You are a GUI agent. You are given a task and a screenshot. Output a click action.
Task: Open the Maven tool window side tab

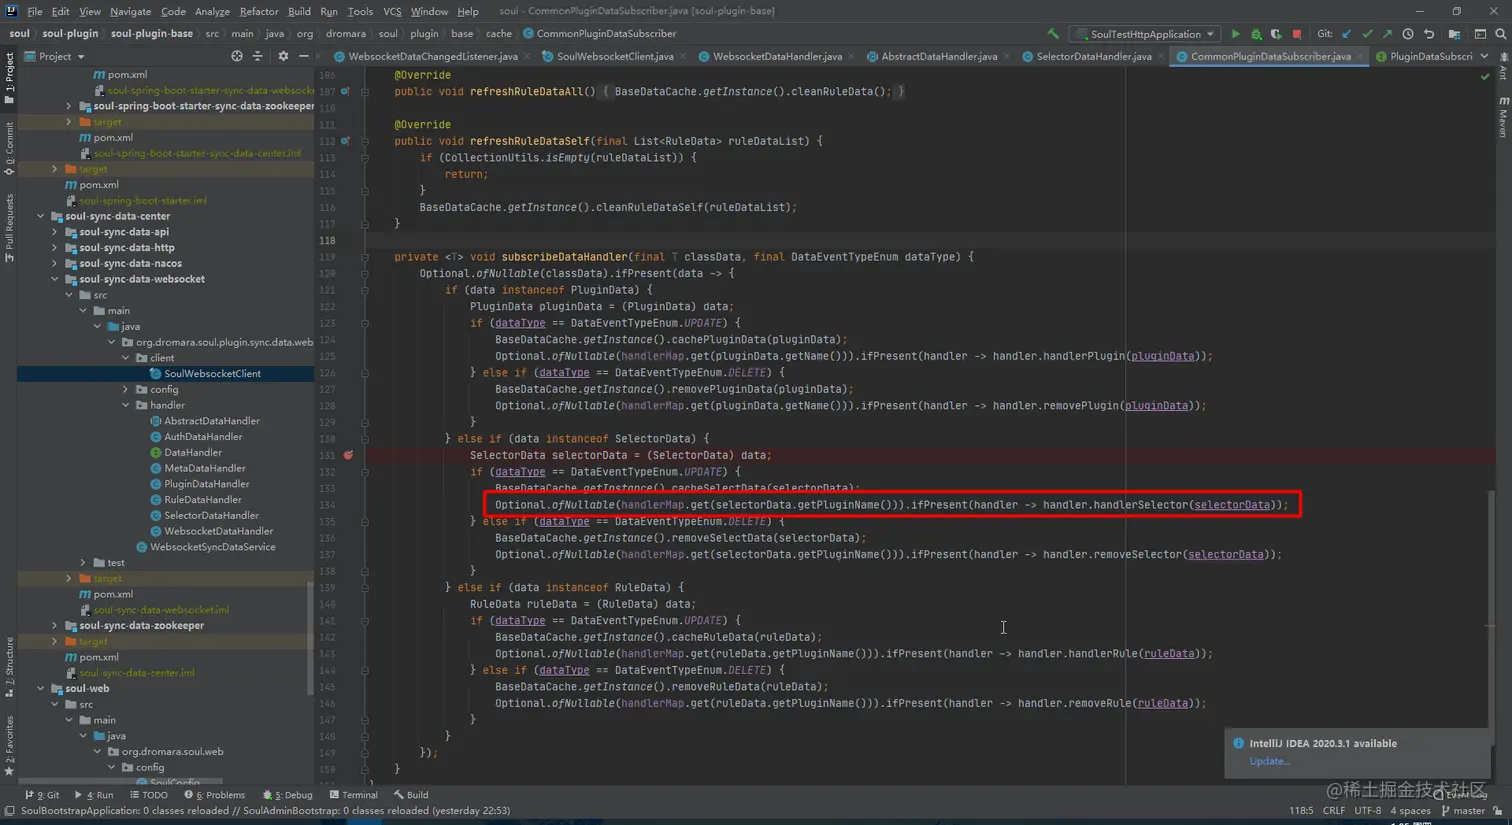point(1503,117)
